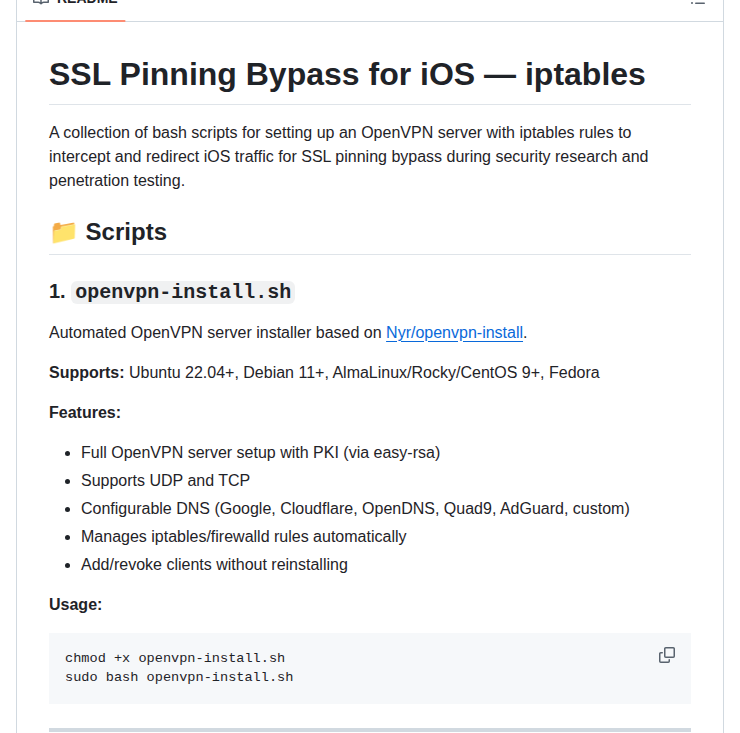Click the 'Supports:' bold label
The image size is (740, 733).
[86, 373]
